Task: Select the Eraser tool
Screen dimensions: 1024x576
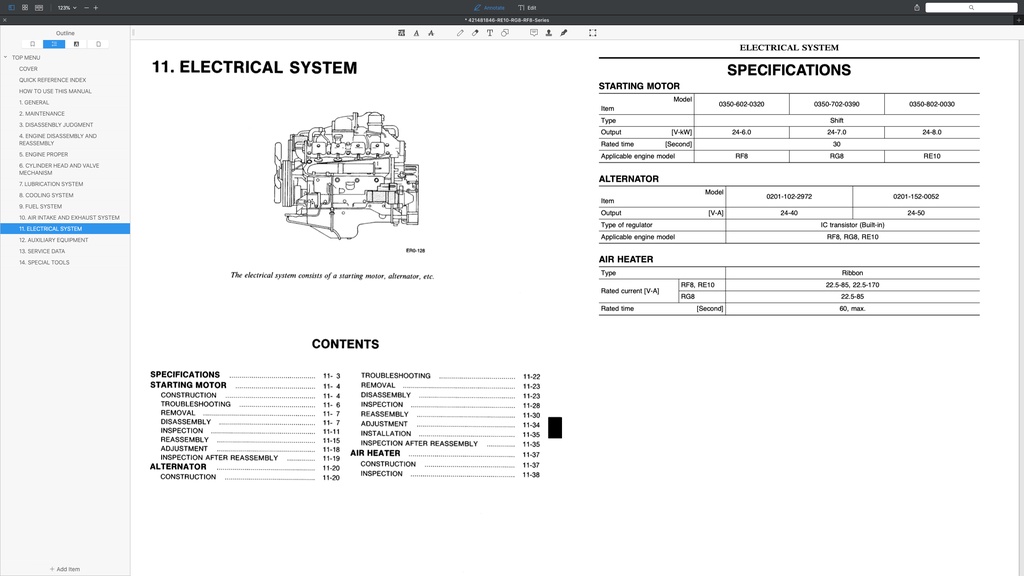Action: 476,32
